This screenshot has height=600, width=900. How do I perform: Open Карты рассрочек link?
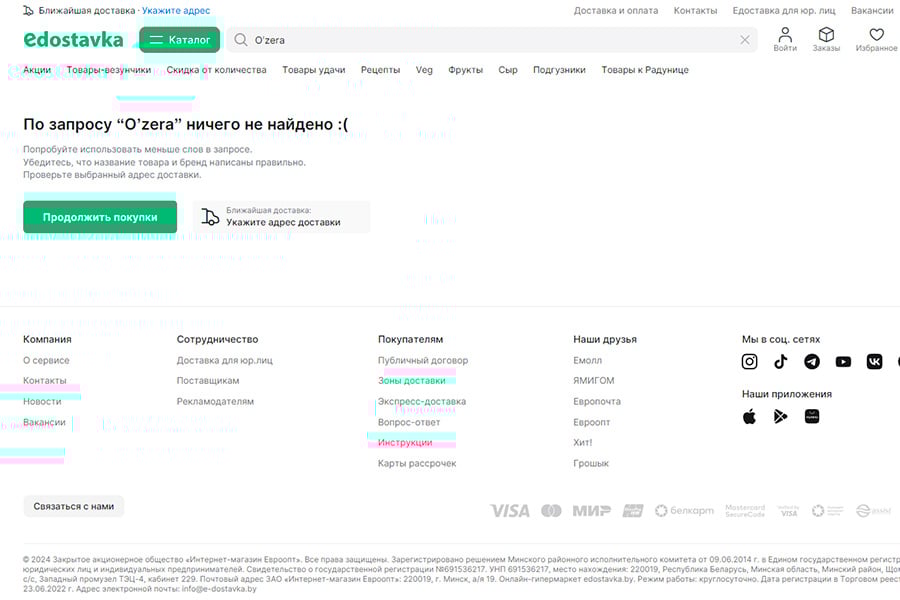pyautogui.click(x=417, y=463)
